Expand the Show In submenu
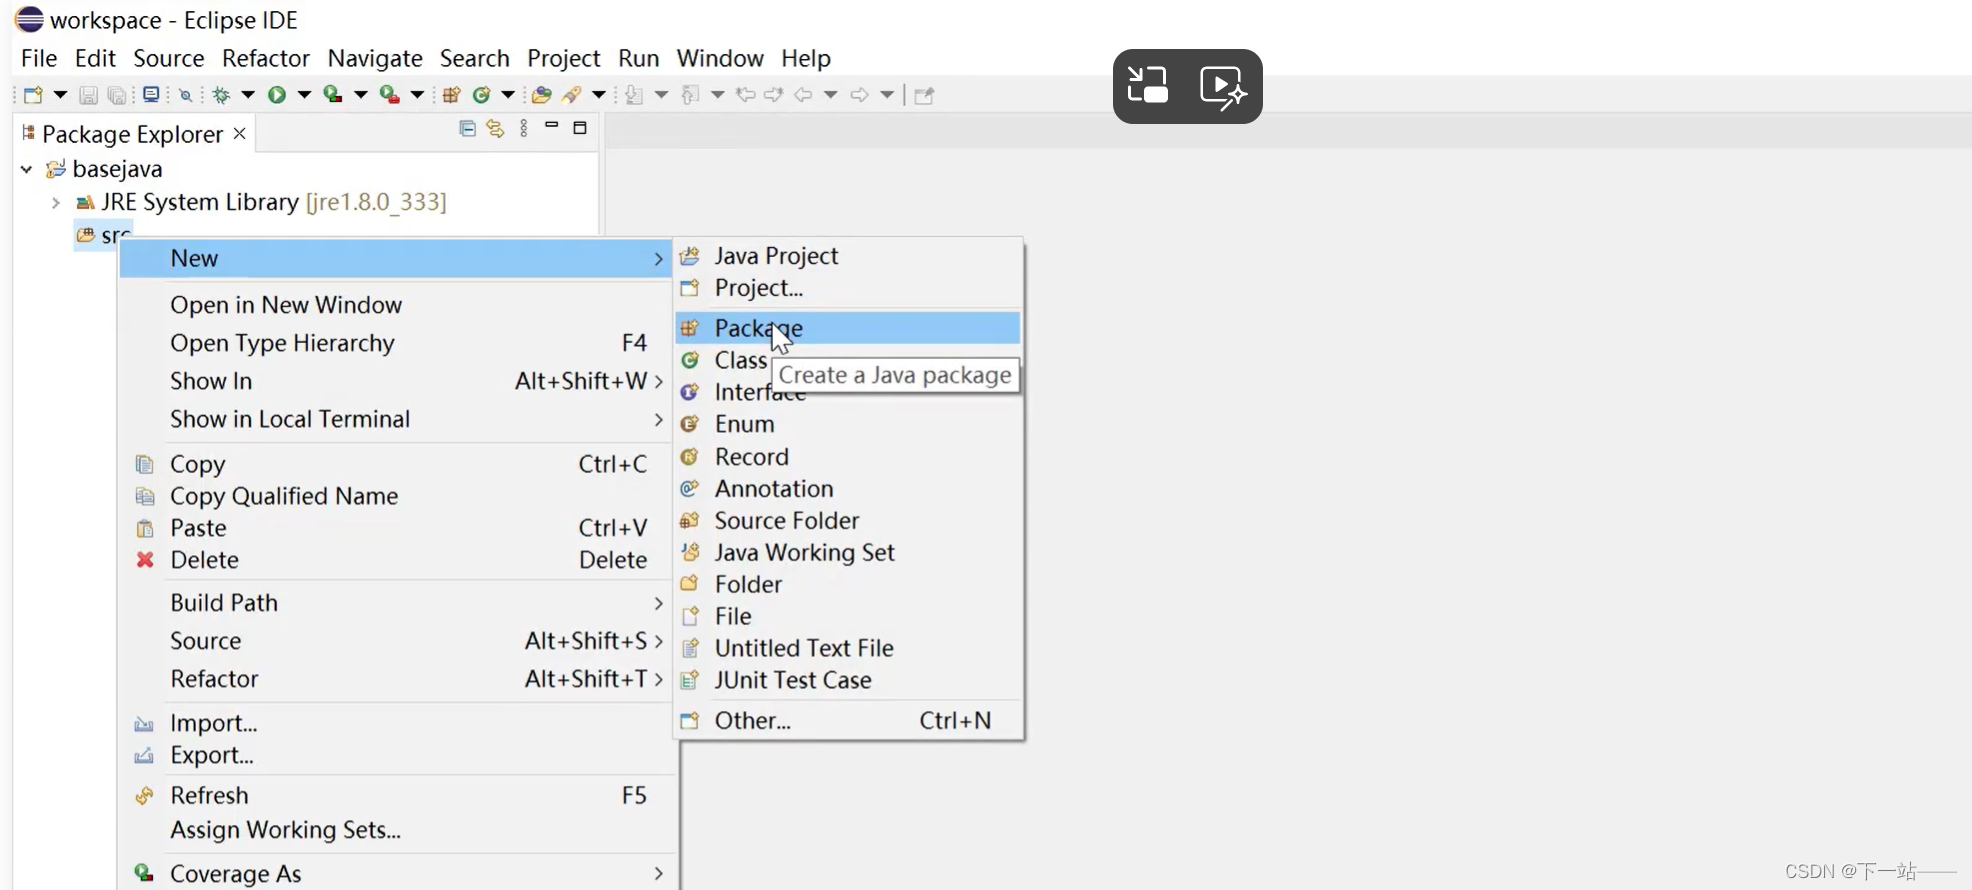This screenshot has height=890, width=1972. [x=396, y=381]
